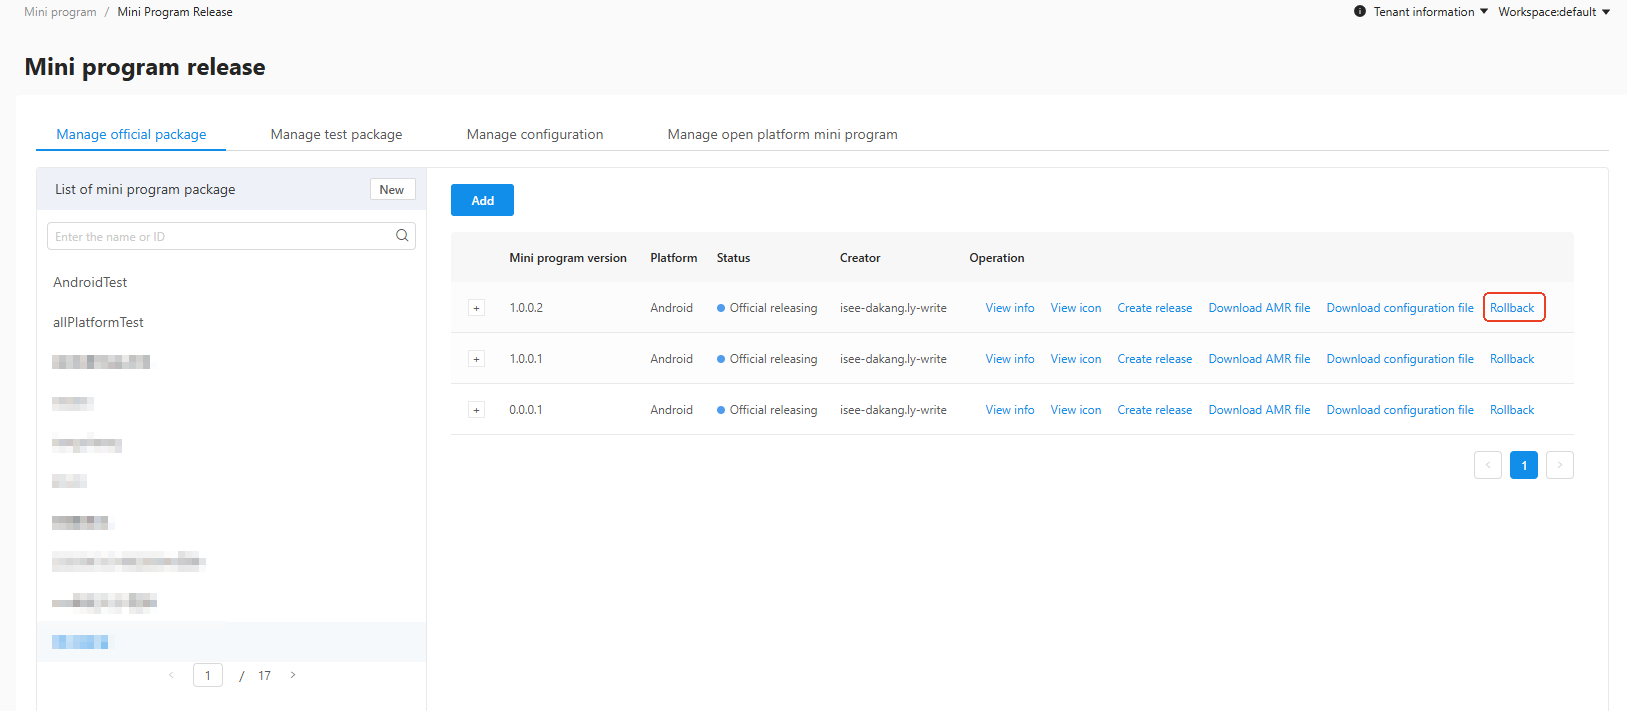Click New button in package list

(x=392, y=190)
